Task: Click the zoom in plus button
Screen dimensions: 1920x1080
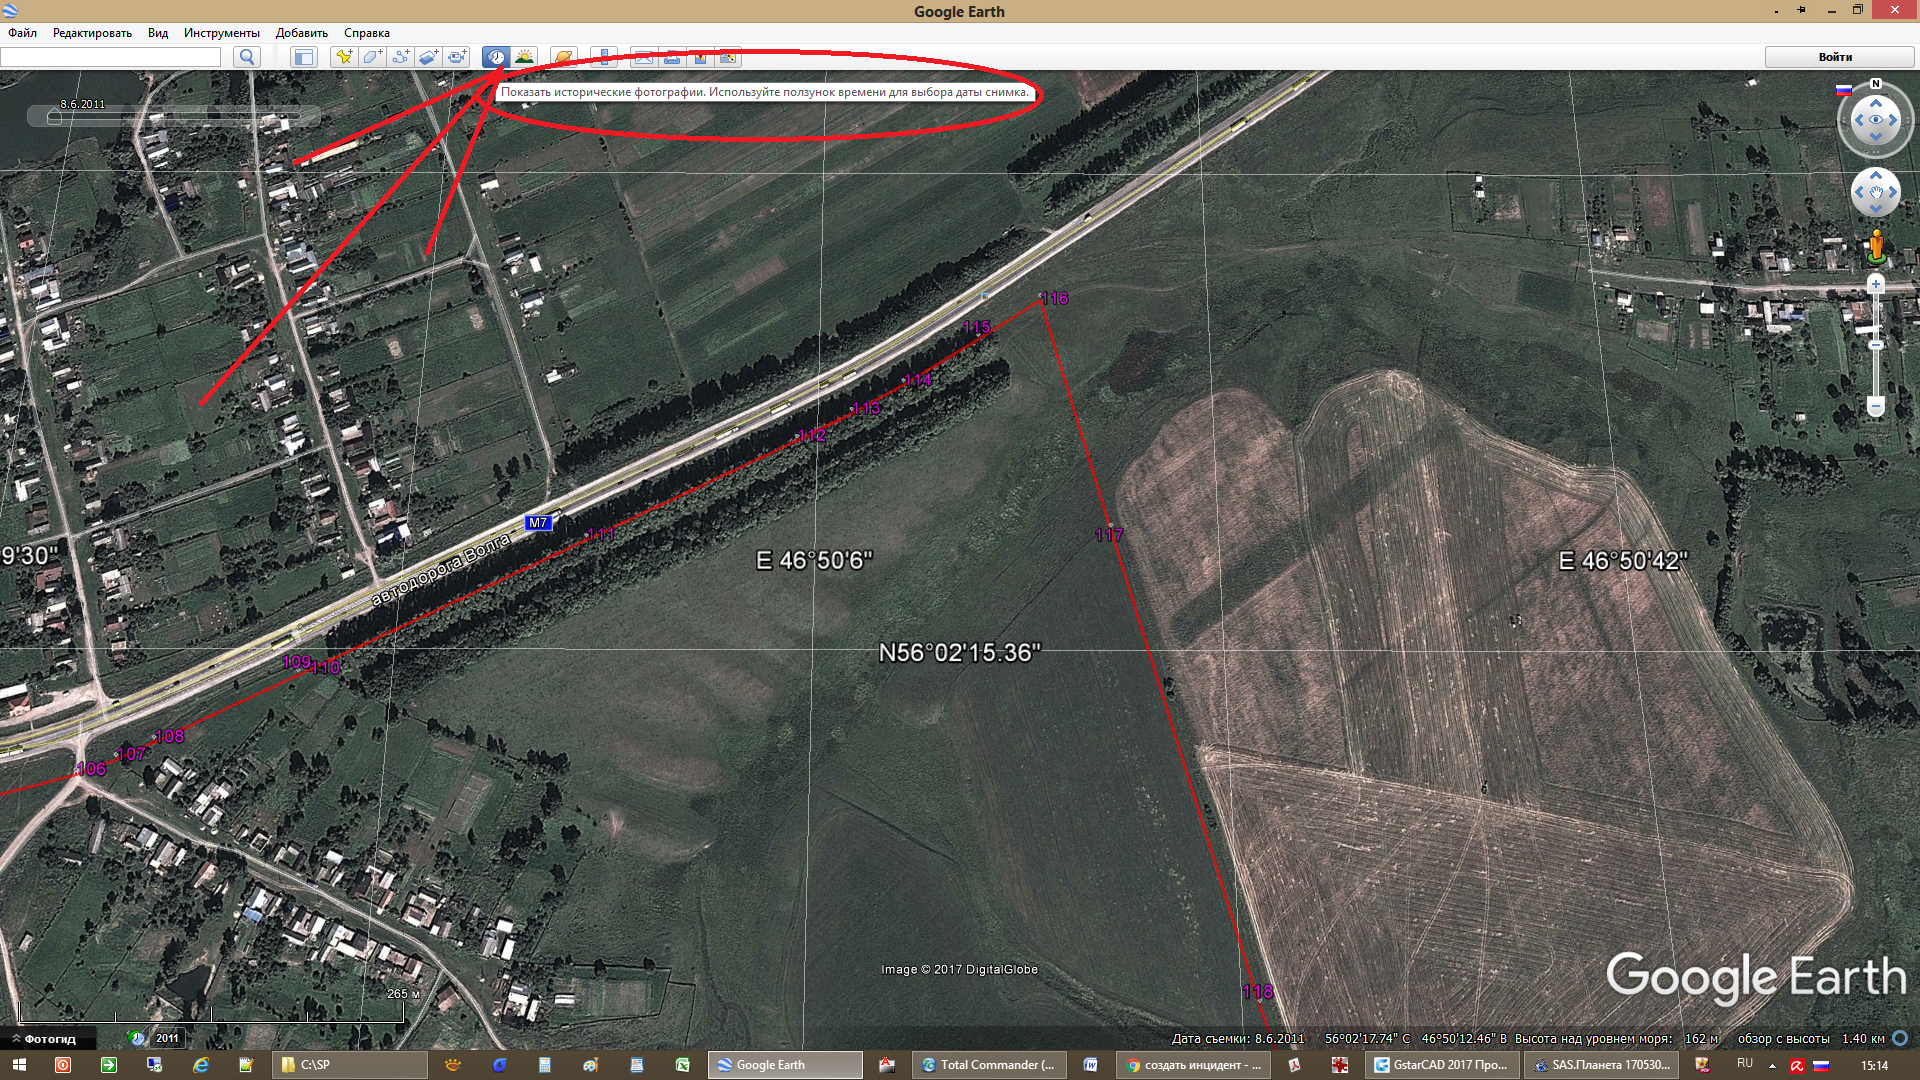Action: tap(1876, 285)
